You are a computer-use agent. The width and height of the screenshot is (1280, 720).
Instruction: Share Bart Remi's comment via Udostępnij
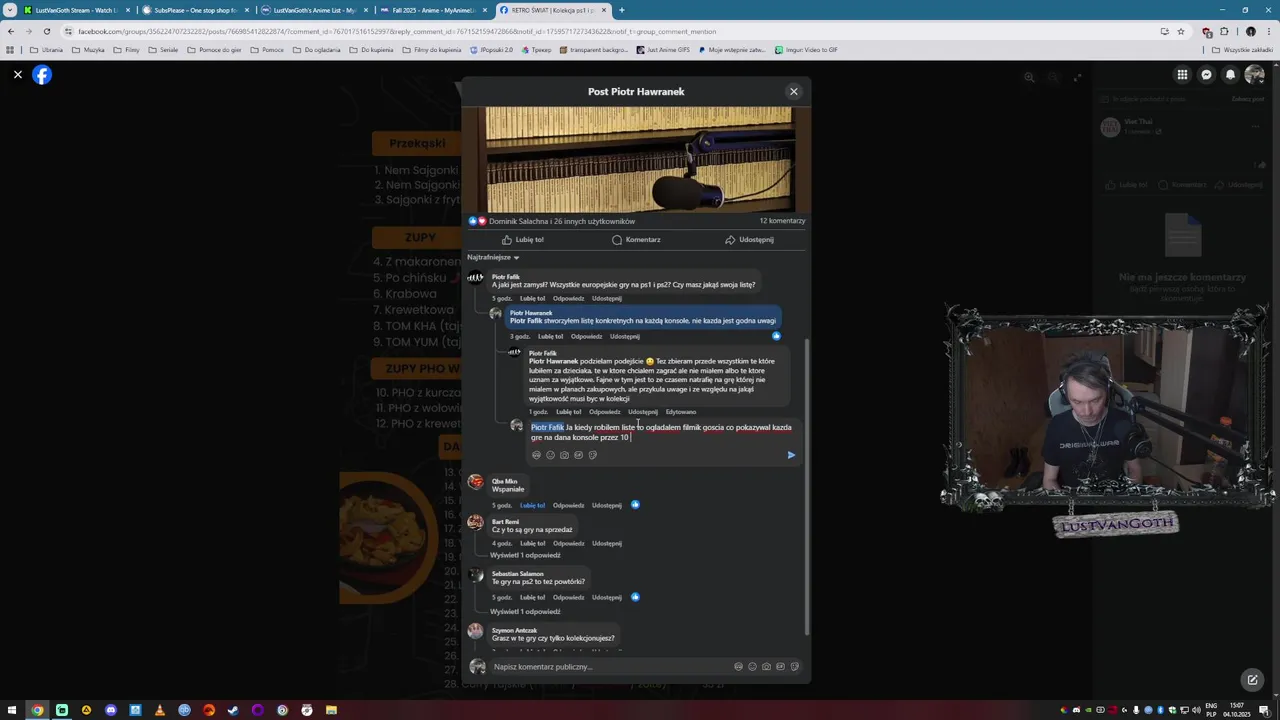pos(606,543)
